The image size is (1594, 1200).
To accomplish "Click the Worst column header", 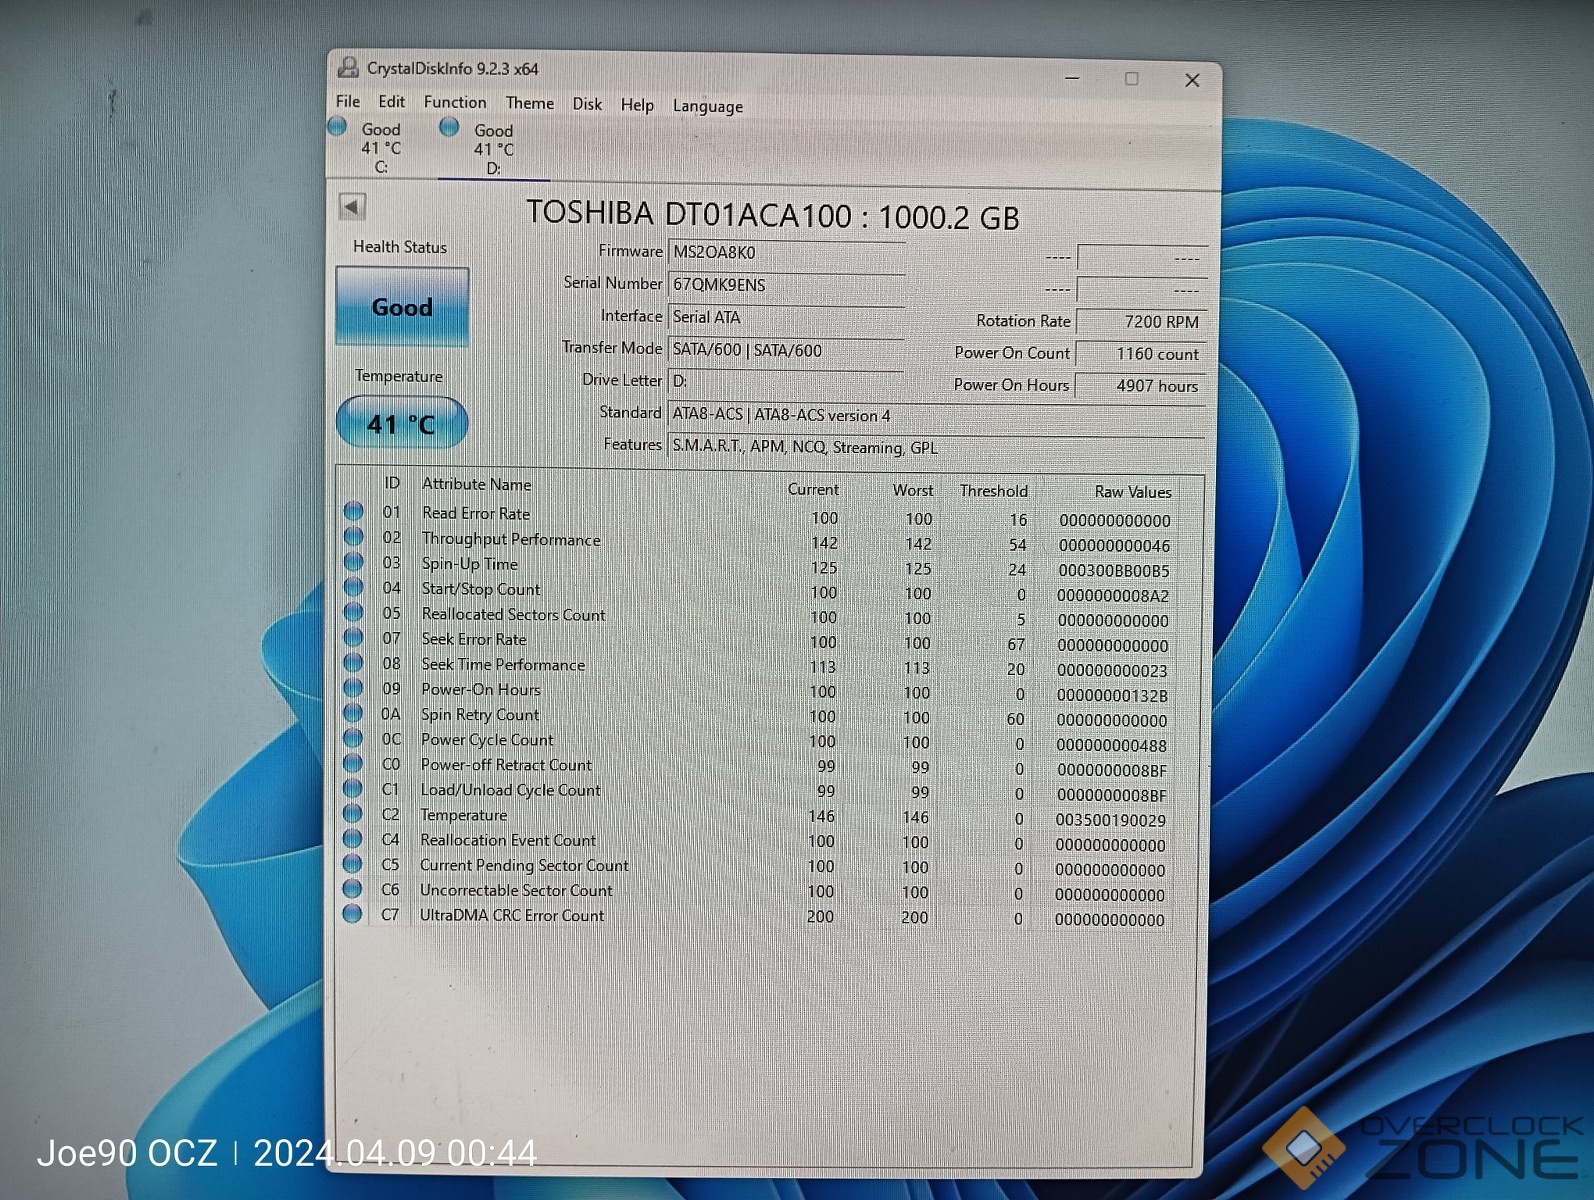I will click(x=913, y=490).
